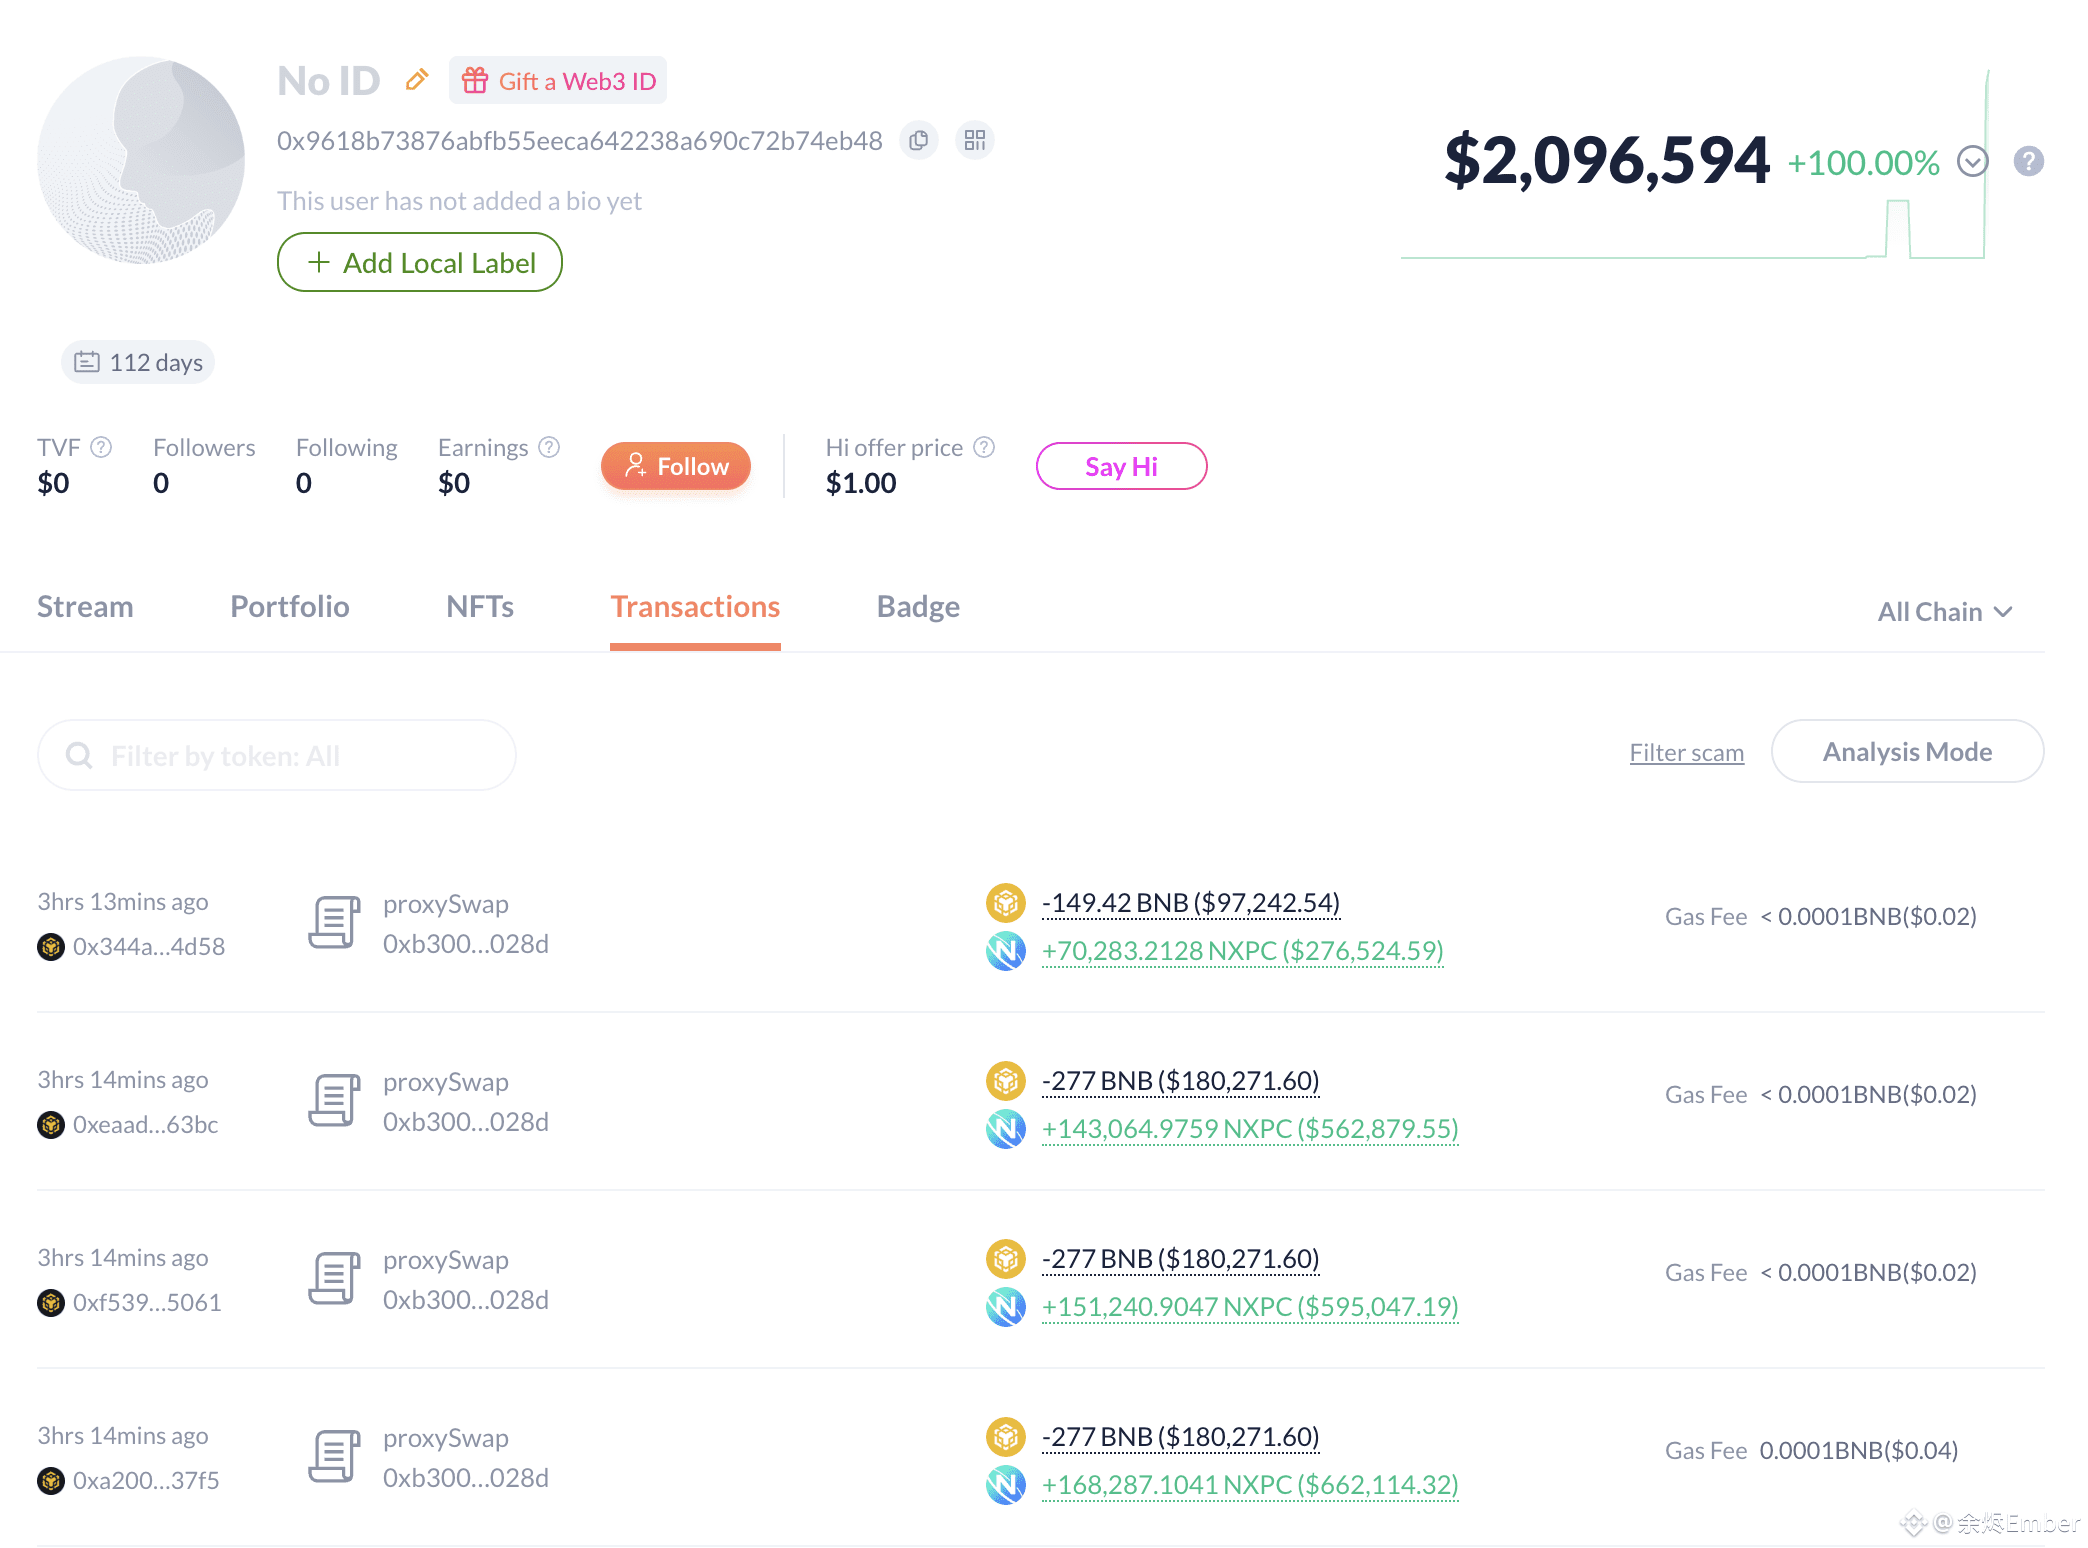The width and height of the screenshot is (2088, 1548).
Task: Follow this wallet user
Action: (675, 465)
